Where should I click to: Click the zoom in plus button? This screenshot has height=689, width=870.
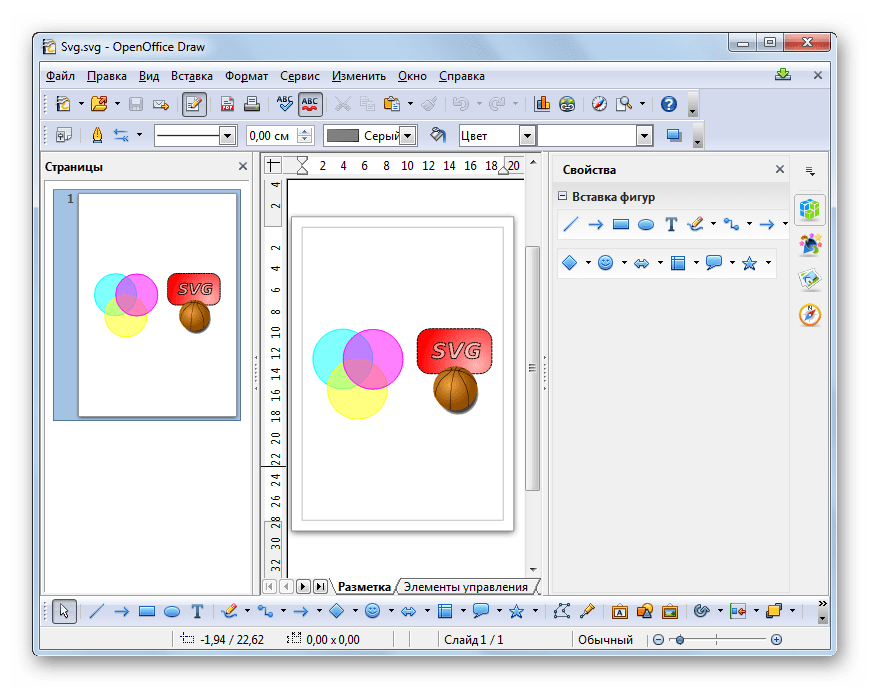click(776, 640)
